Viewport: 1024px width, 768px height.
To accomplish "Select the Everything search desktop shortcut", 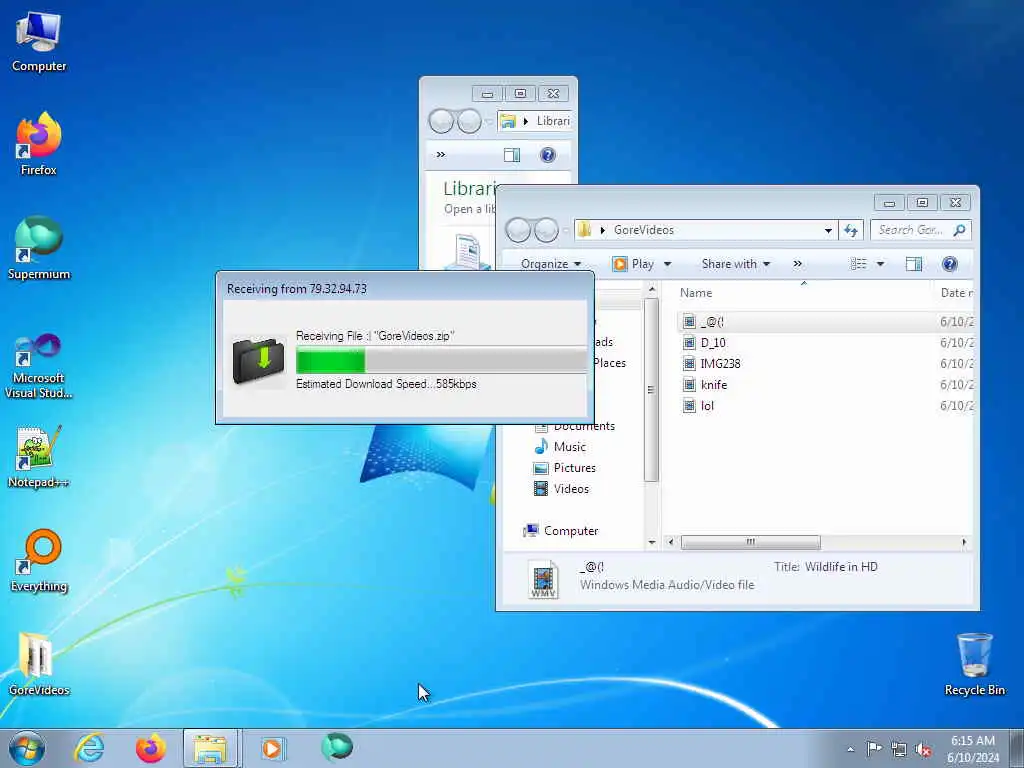I will pos(39,560).
